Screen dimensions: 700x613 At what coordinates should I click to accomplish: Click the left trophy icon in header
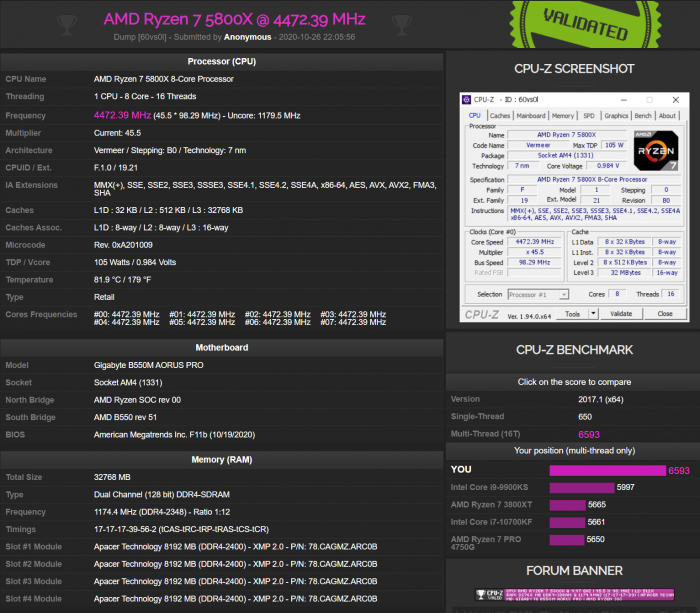(67, 23)
